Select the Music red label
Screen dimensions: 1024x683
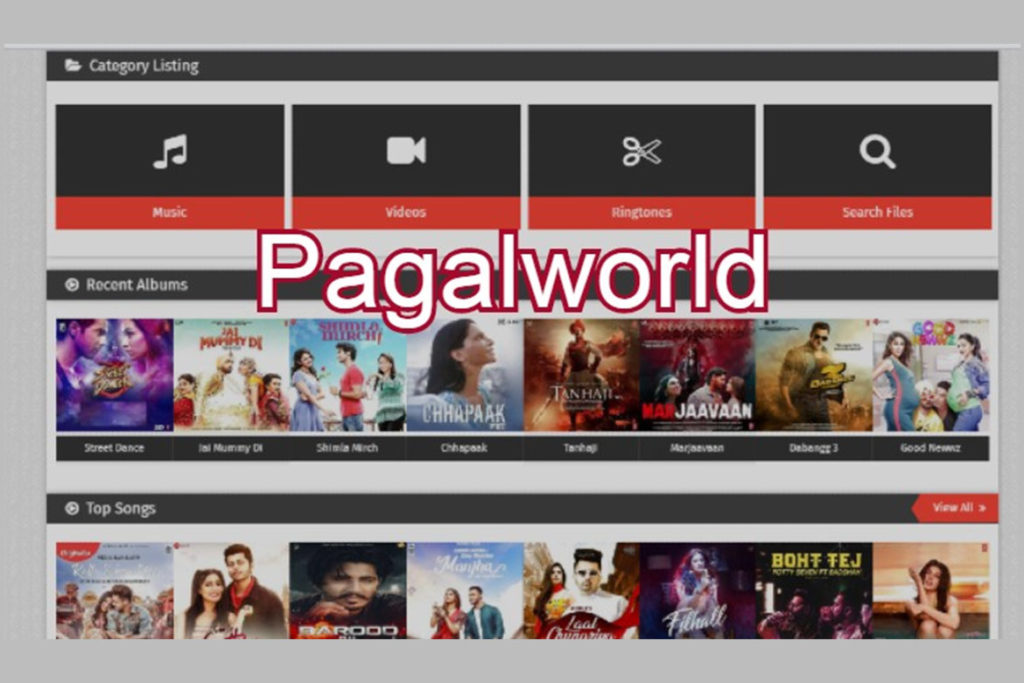170,212
